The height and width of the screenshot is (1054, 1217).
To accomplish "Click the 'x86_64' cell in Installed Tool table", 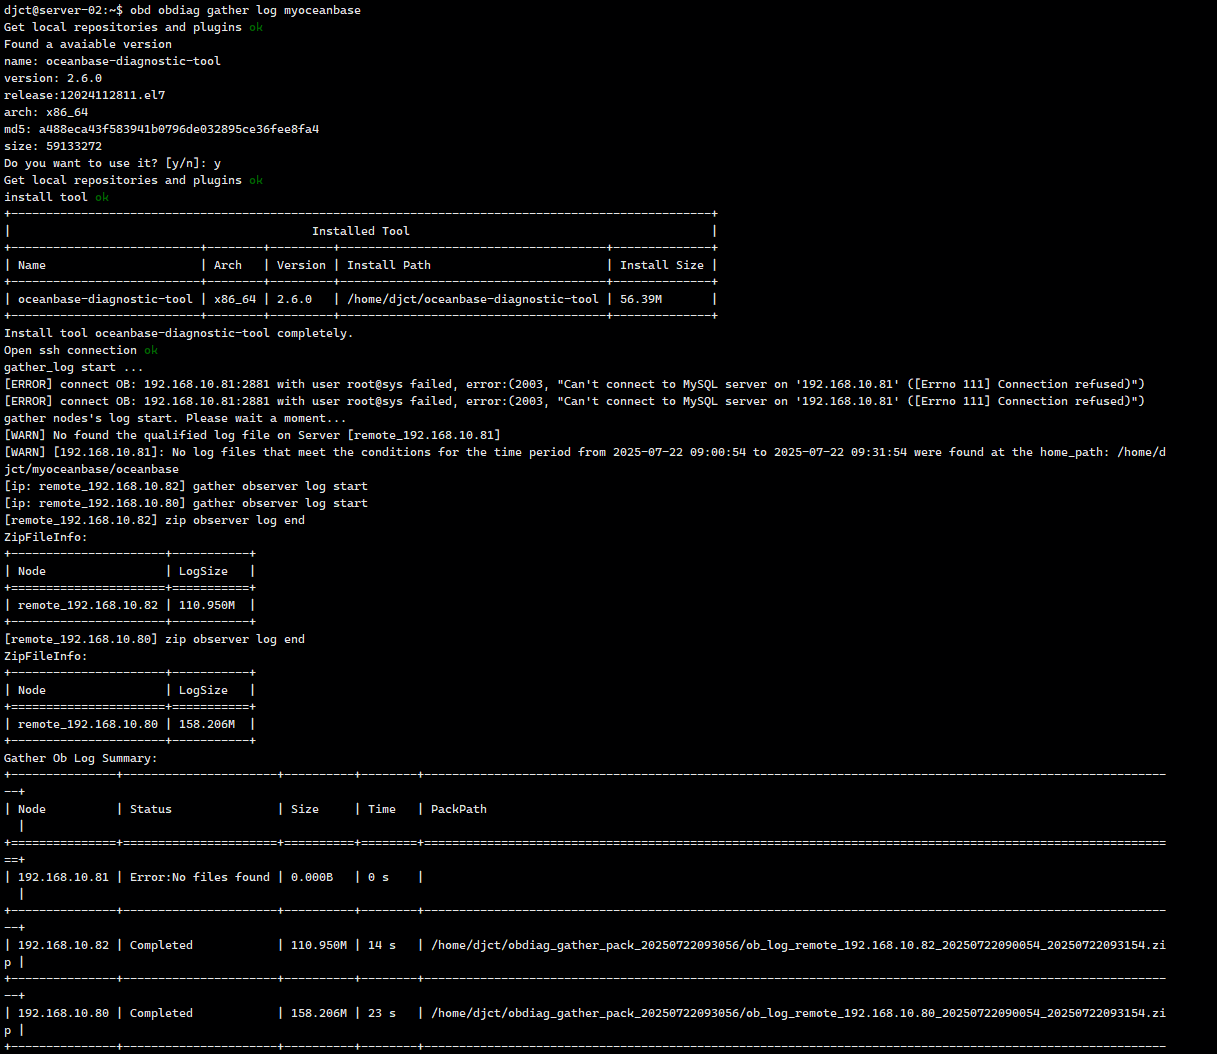I will [235, 299].
